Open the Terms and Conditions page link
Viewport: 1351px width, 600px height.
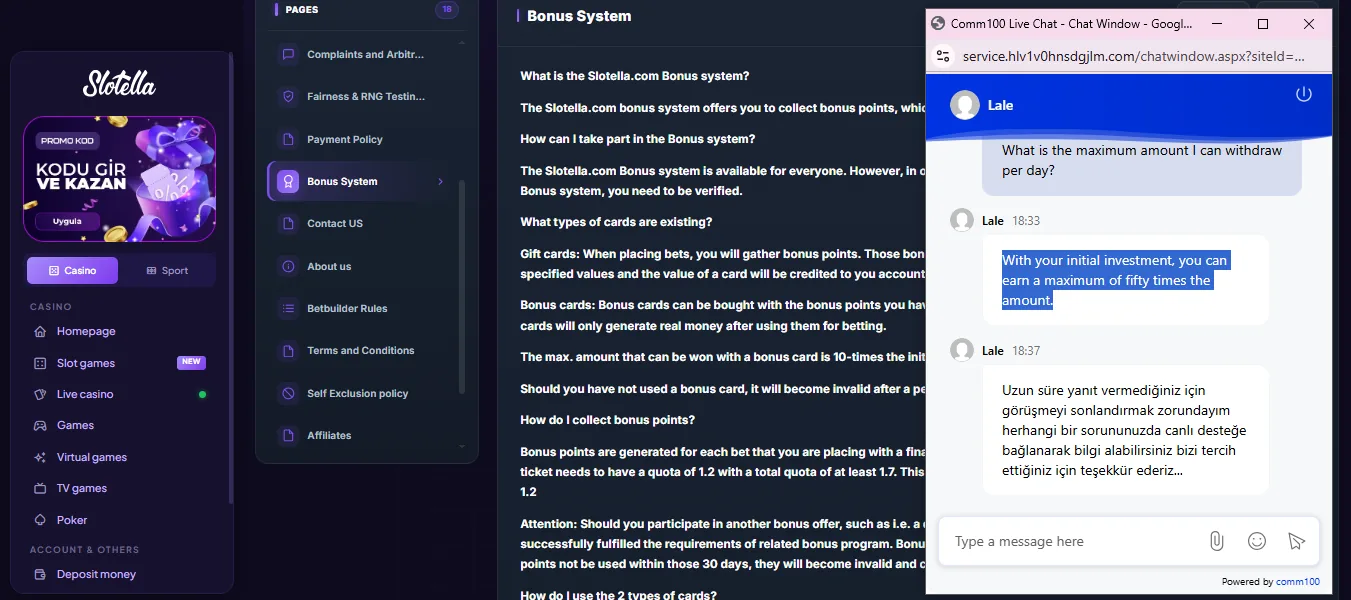click(360, 351)
